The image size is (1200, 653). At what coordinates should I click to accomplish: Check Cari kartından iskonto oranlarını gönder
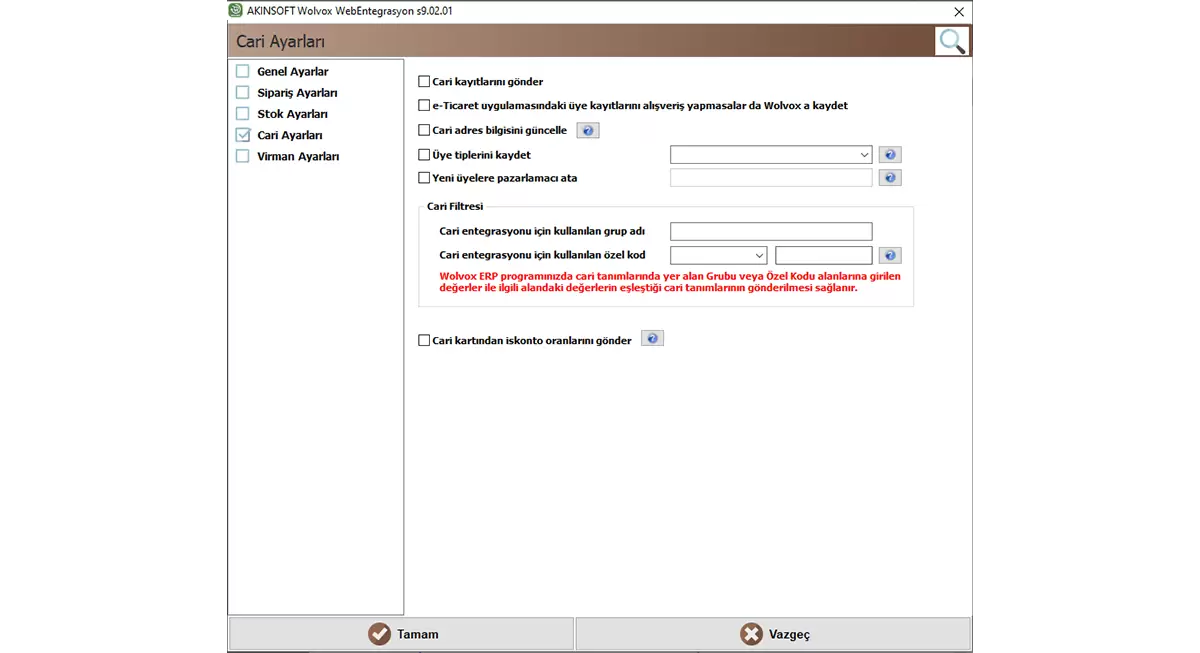(x=424, y=340)
